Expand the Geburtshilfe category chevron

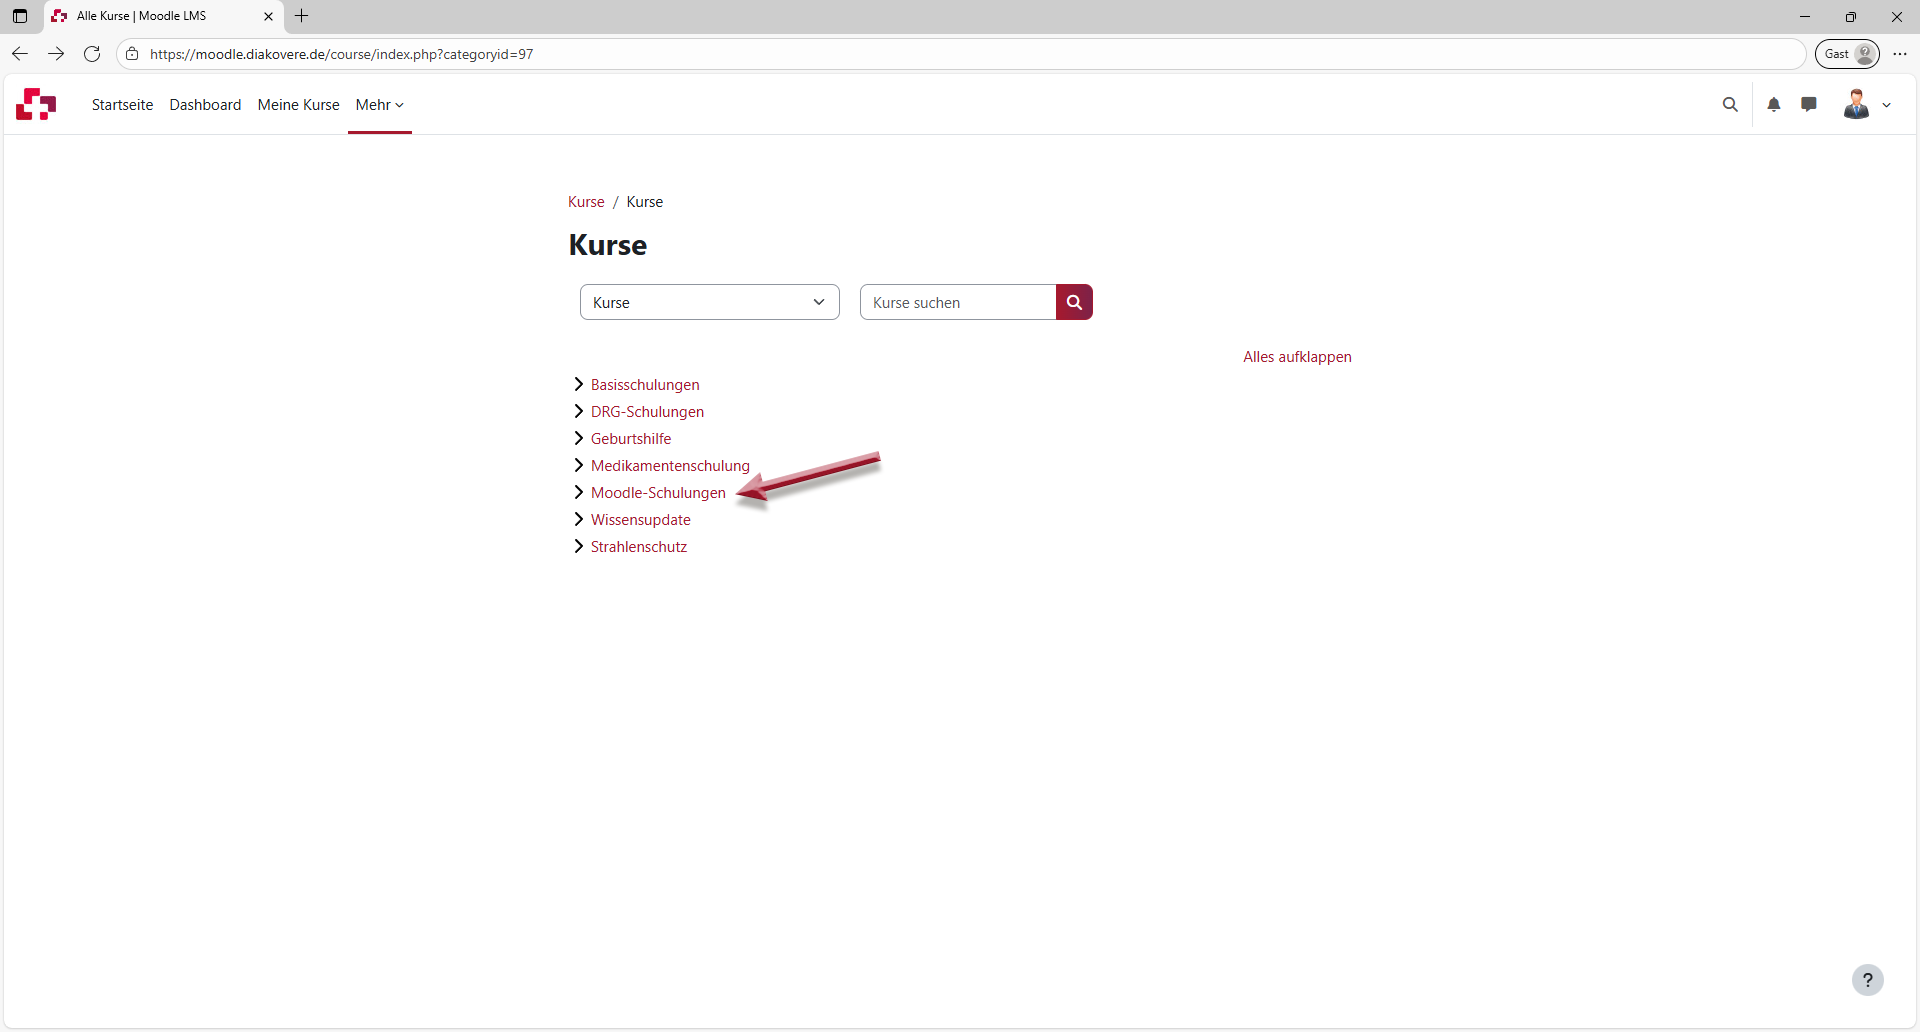tap(578, 439)
